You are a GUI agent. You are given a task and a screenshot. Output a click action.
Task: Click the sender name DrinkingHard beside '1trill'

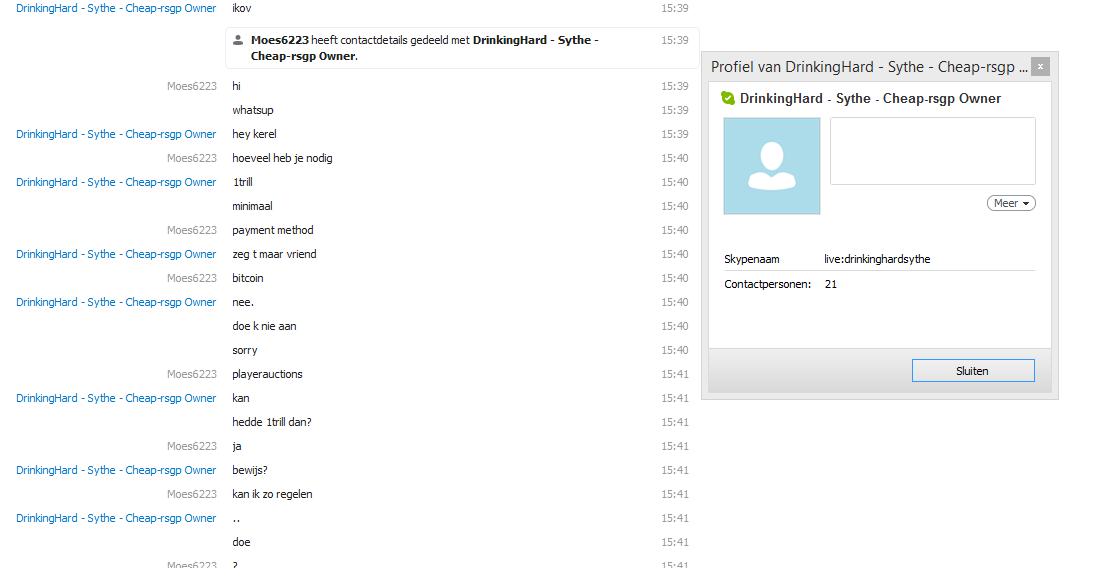click(x=116, y=182)
